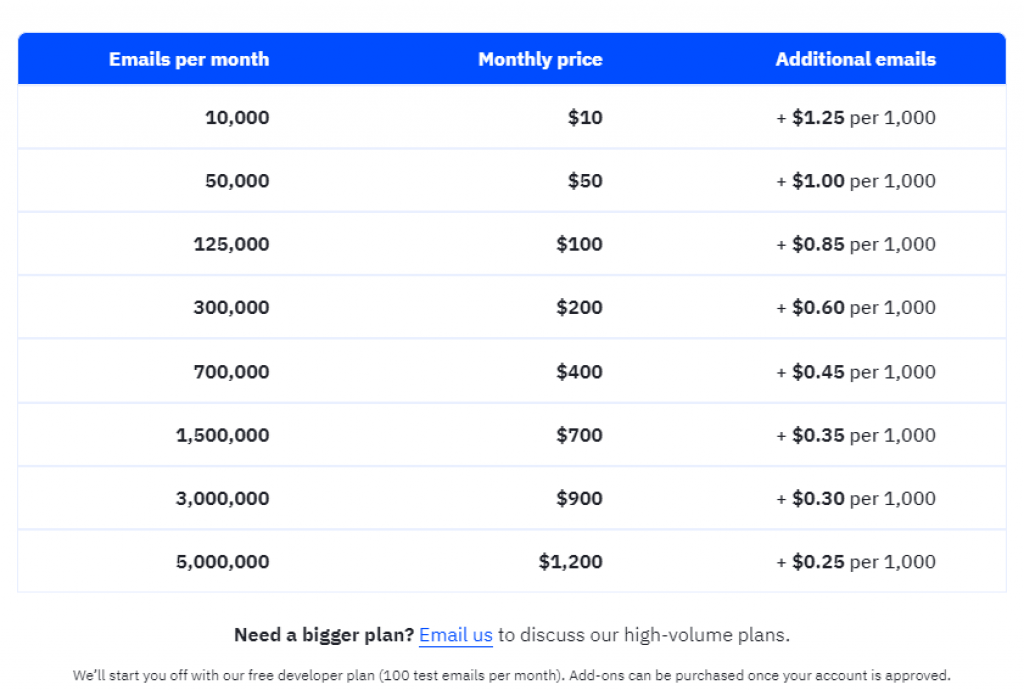This screenshot has width=1024, height=690.
Task: Click the "Emails per month" column header
Action: (x=189, y=59)
